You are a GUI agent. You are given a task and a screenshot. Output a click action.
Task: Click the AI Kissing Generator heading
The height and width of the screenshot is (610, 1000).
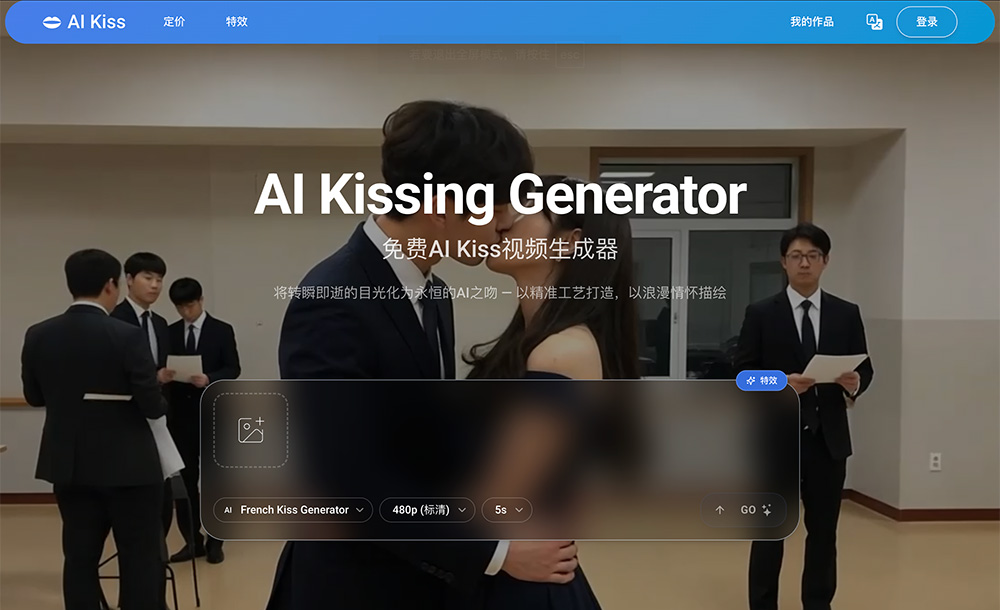click(500, 195)
